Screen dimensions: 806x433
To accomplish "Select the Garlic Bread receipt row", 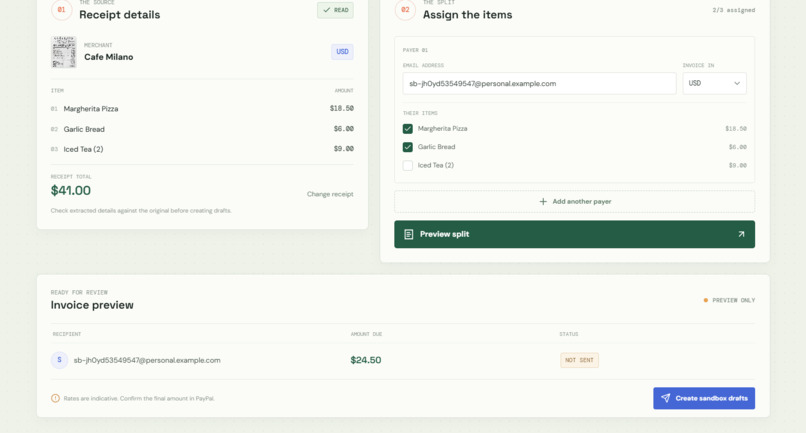I will pyautogui.click(x=202, y=129).
